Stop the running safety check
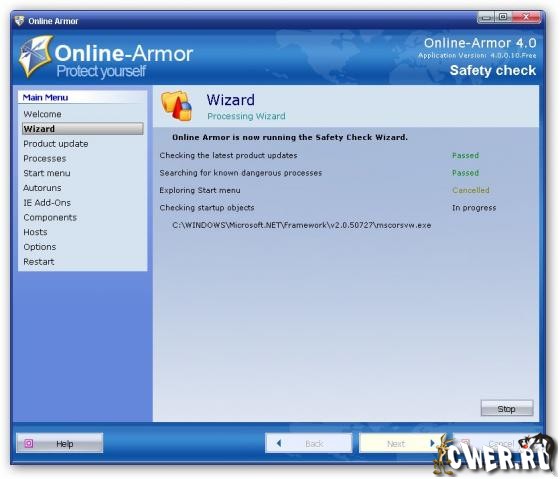 point(507,409)
